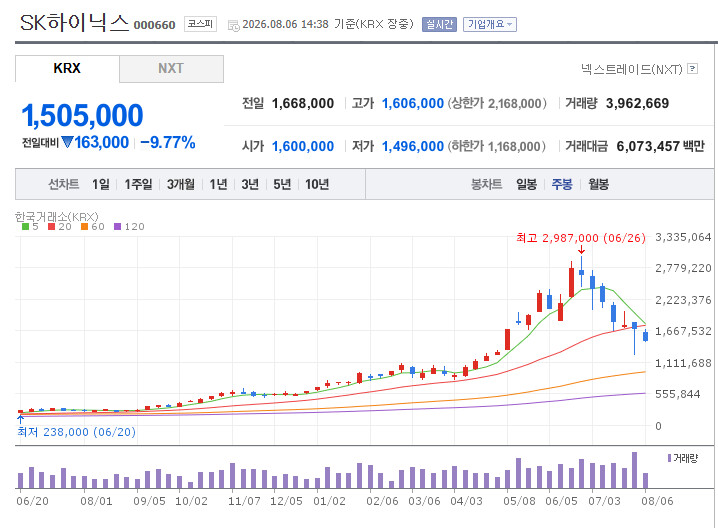
Task: Click the trading value 6,073,457 백만
Action: click(660, 147)
